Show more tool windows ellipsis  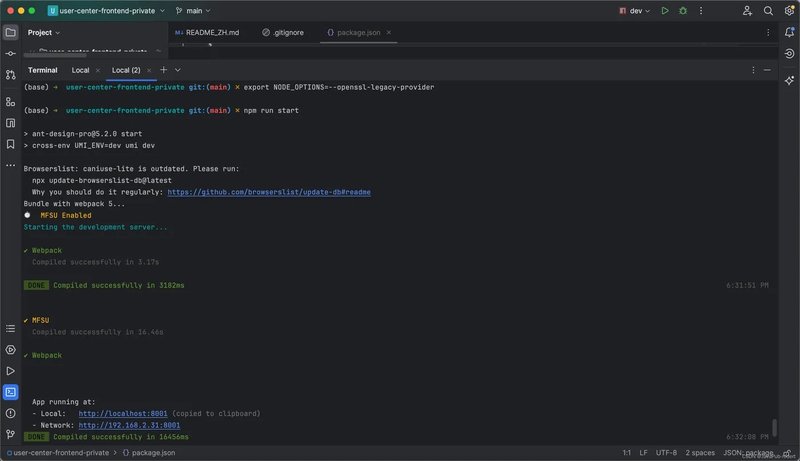[10, 165]
